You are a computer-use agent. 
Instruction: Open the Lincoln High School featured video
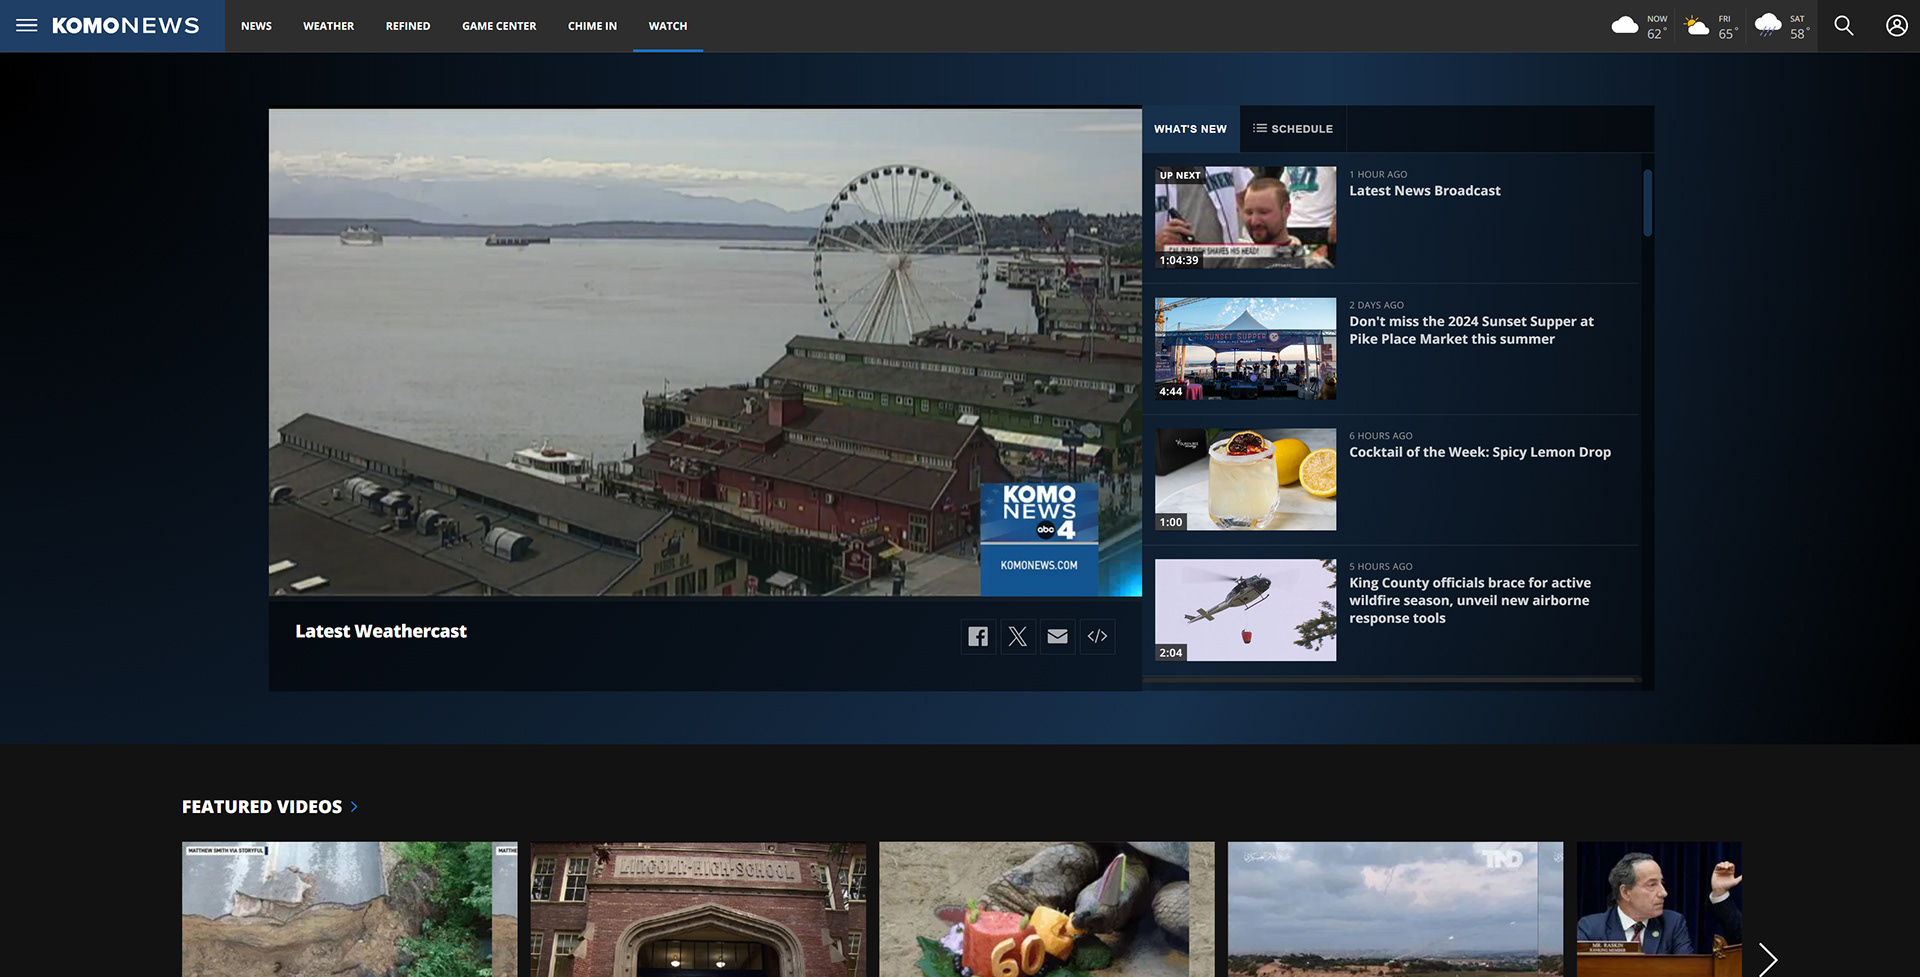coord(698,909)
